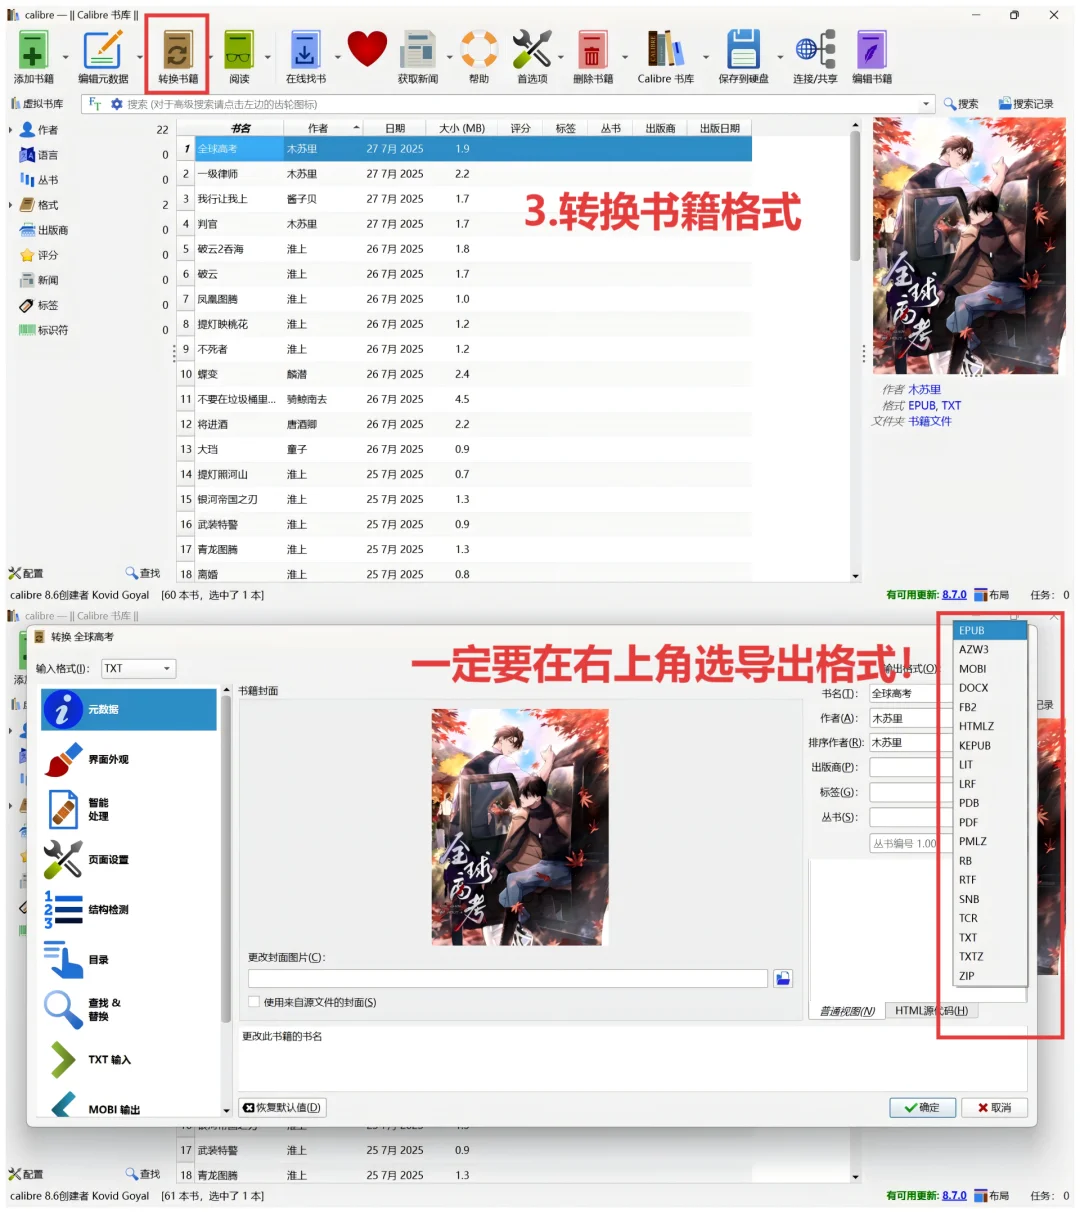Enable 使用来自源文件的封面 checkbox
This screenshot has width=1080, height=1213.
(254, 1002)
